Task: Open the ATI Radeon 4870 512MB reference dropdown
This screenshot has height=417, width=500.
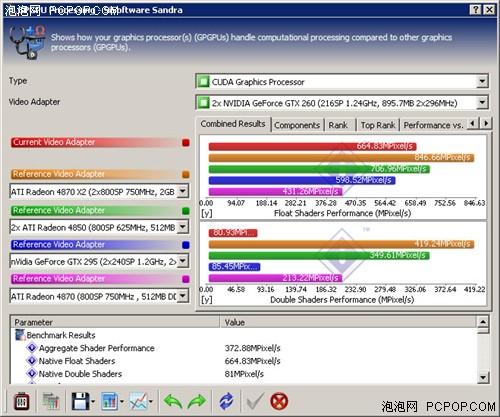Action: click(183, 296)
